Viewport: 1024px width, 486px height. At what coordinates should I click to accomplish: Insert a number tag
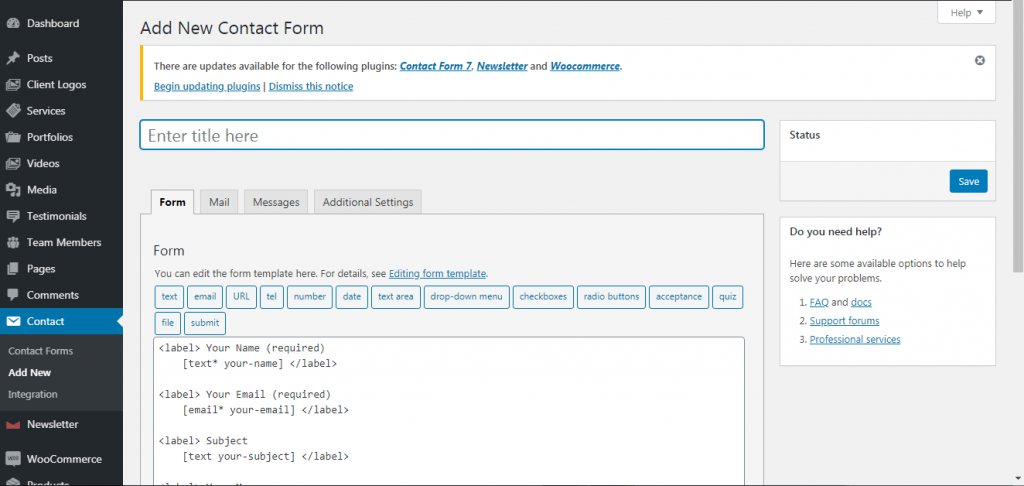tap(310, 297)
